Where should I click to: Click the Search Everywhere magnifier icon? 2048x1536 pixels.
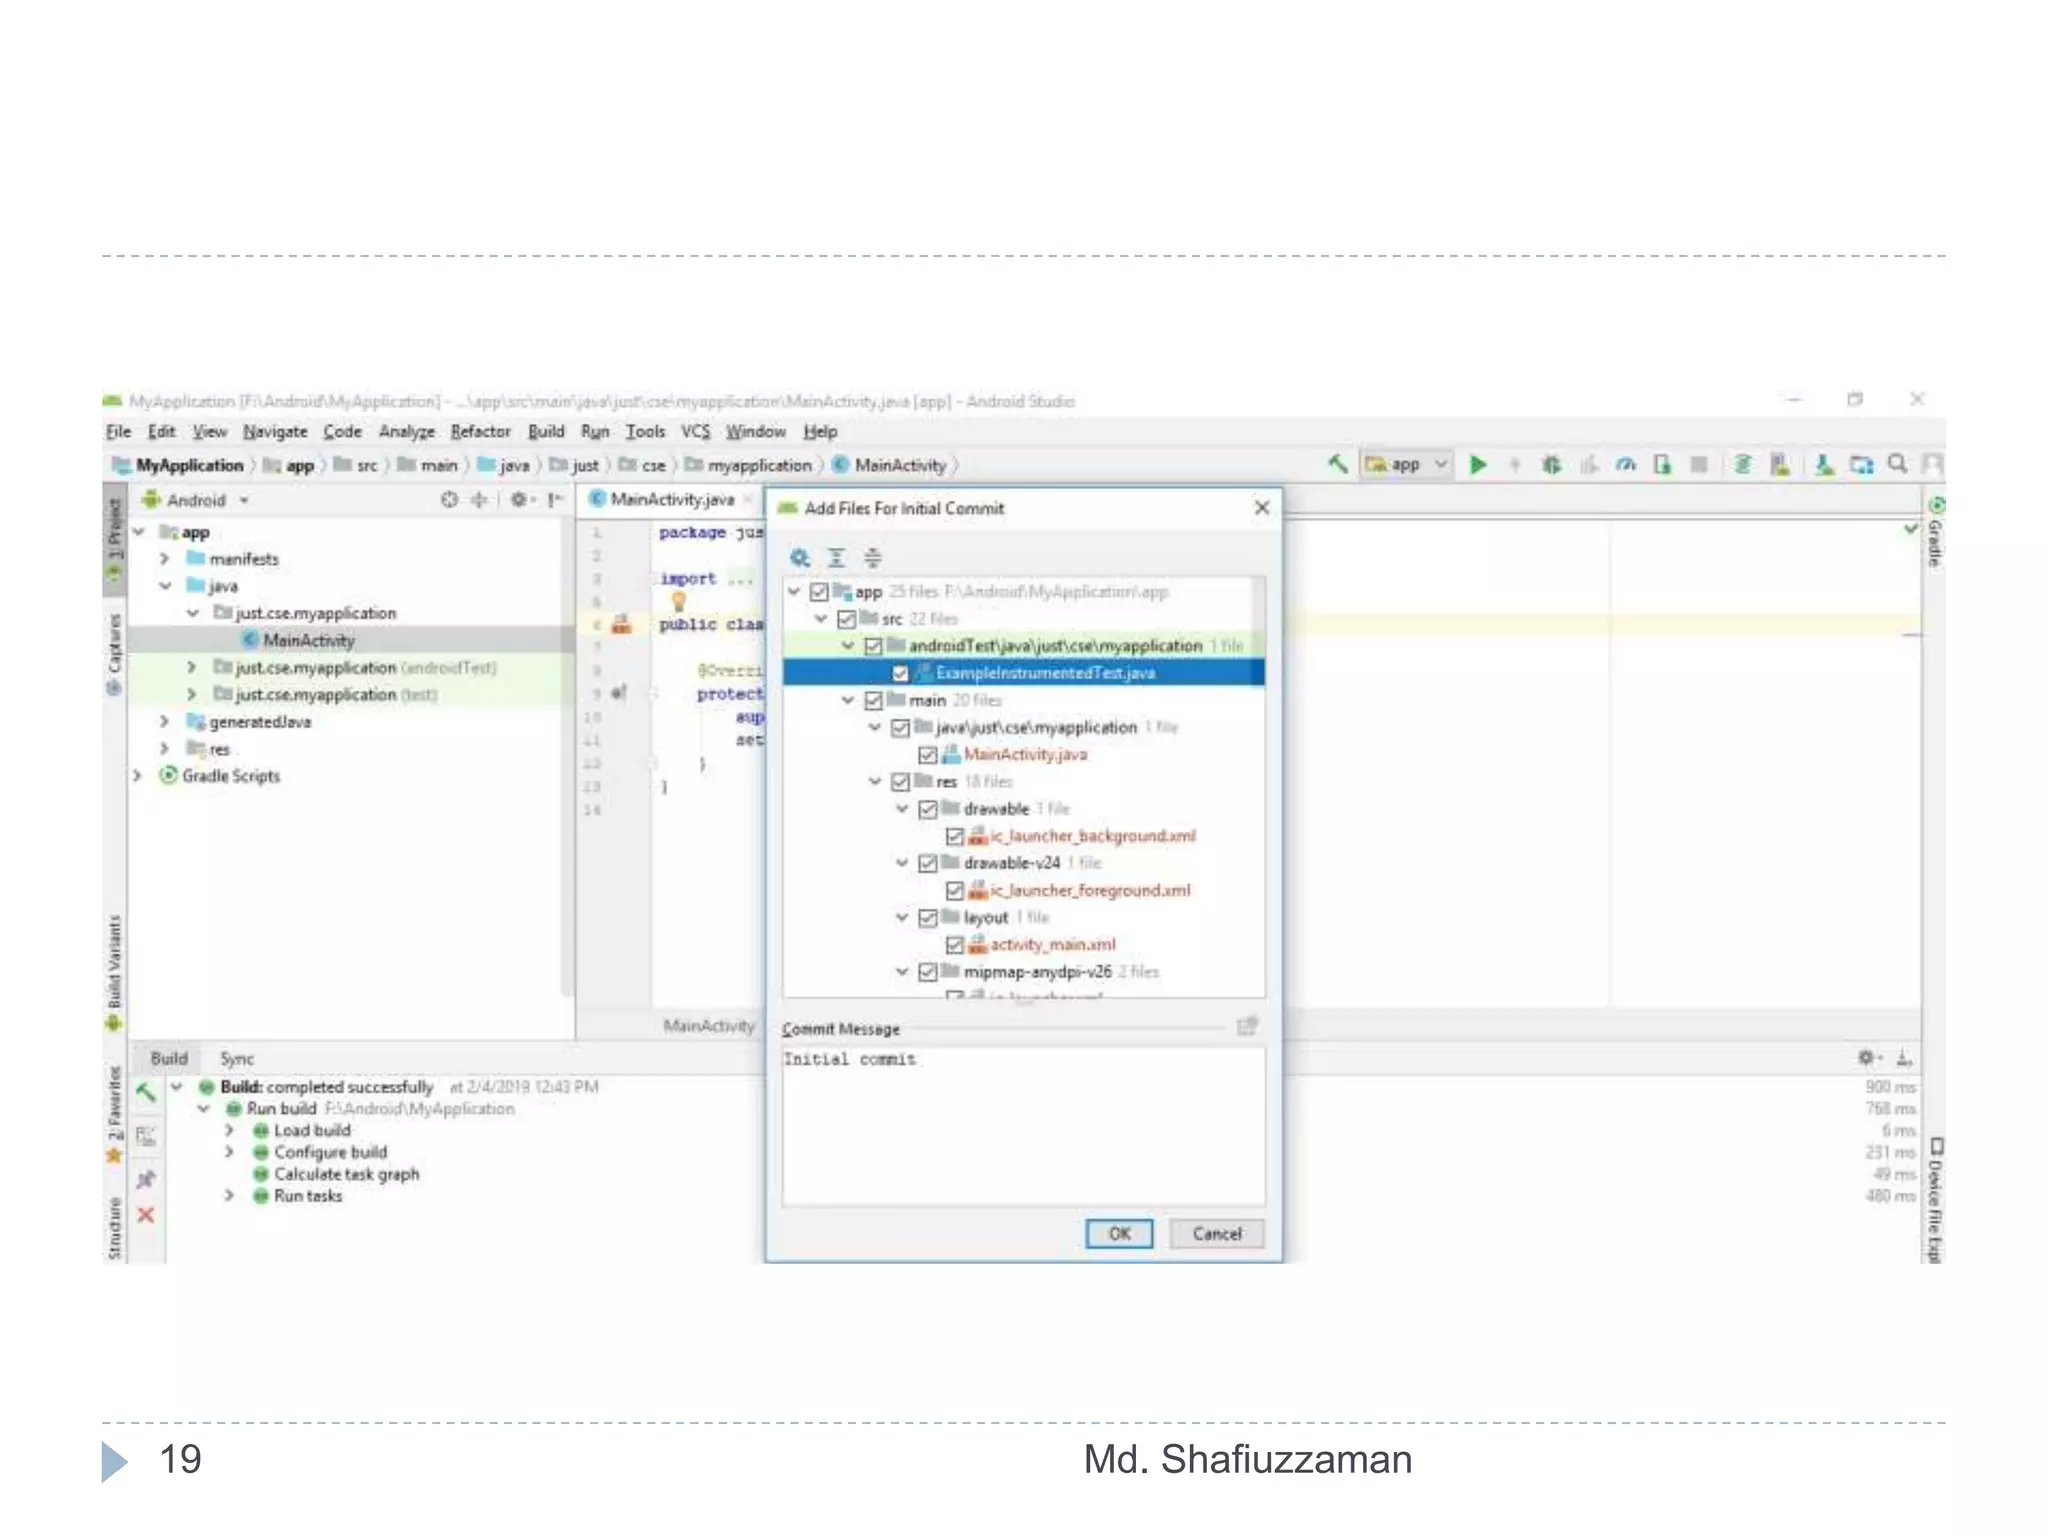pos(1896,464)
